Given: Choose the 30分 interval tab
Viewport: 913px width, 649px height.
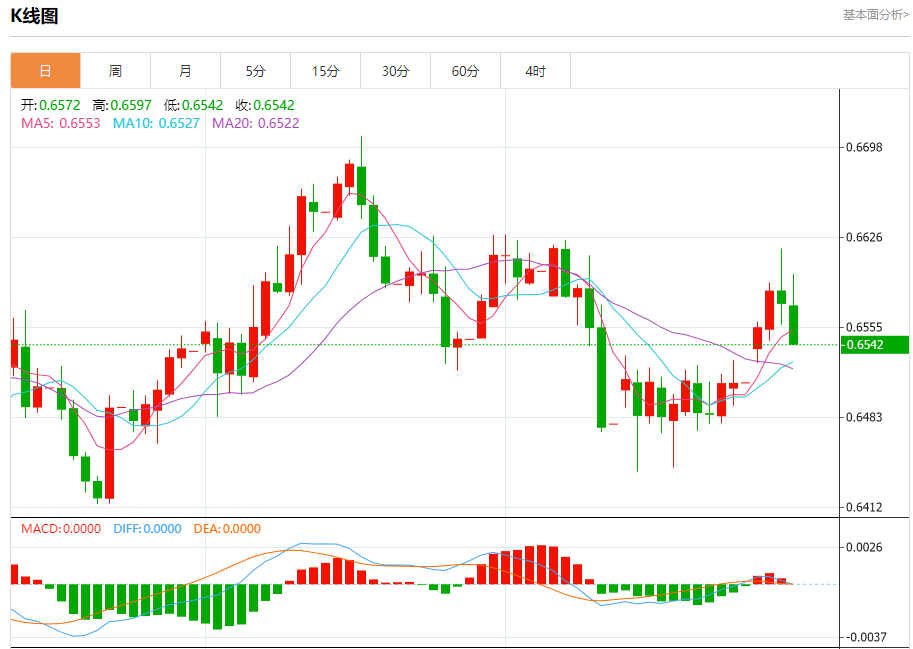Looking at the screenshot, I should coord(395,71).
